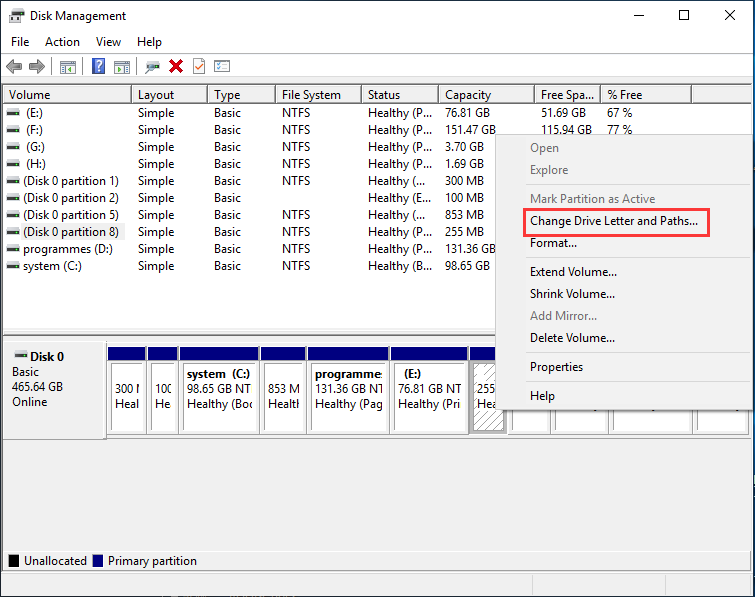The width and height of the screenshot is (755, 597).
Task: Click Help entry in context menu
Action: tap(542, 396)
